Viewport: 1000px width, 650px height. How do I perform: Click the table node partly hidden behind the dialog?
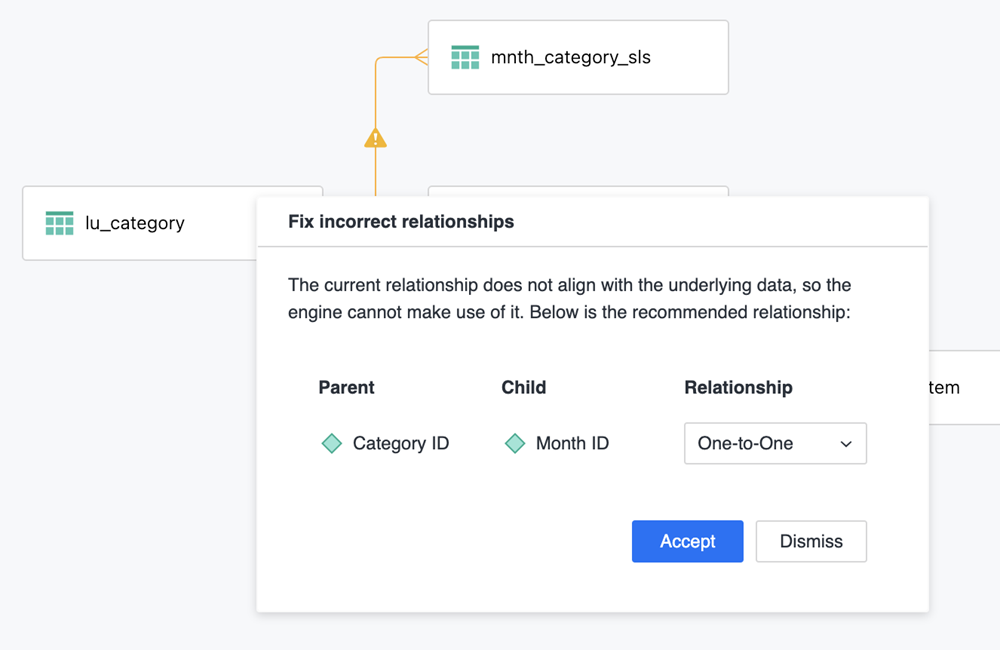tap(578, 191)
